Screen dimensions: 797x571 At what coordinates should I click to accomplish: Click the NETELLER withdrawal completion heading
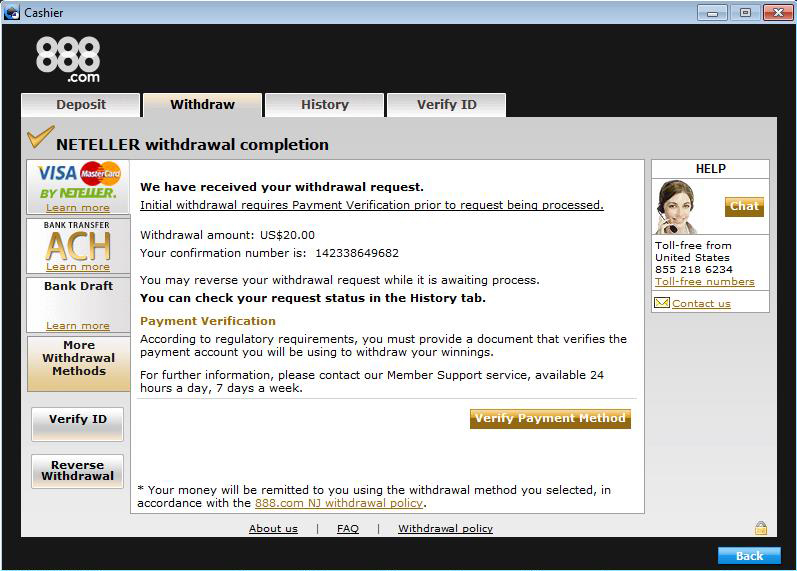192,144
